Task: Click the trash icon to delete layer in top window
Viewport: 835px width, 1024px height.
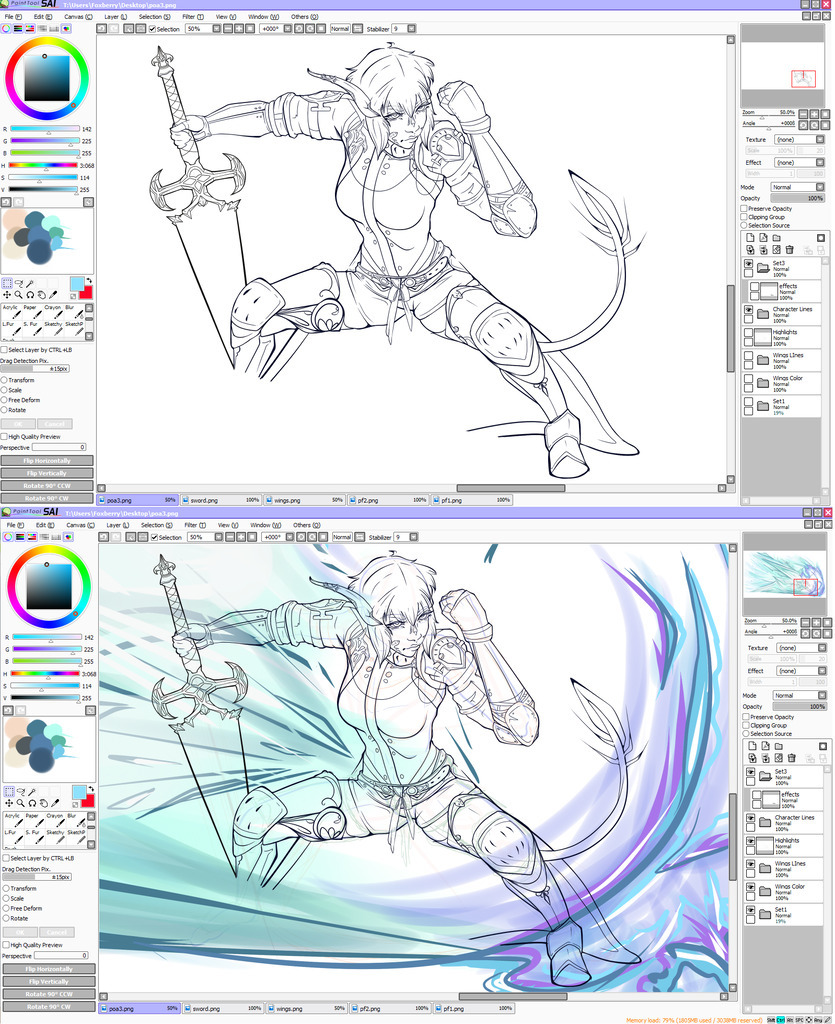Action: (x=789, y=250)
